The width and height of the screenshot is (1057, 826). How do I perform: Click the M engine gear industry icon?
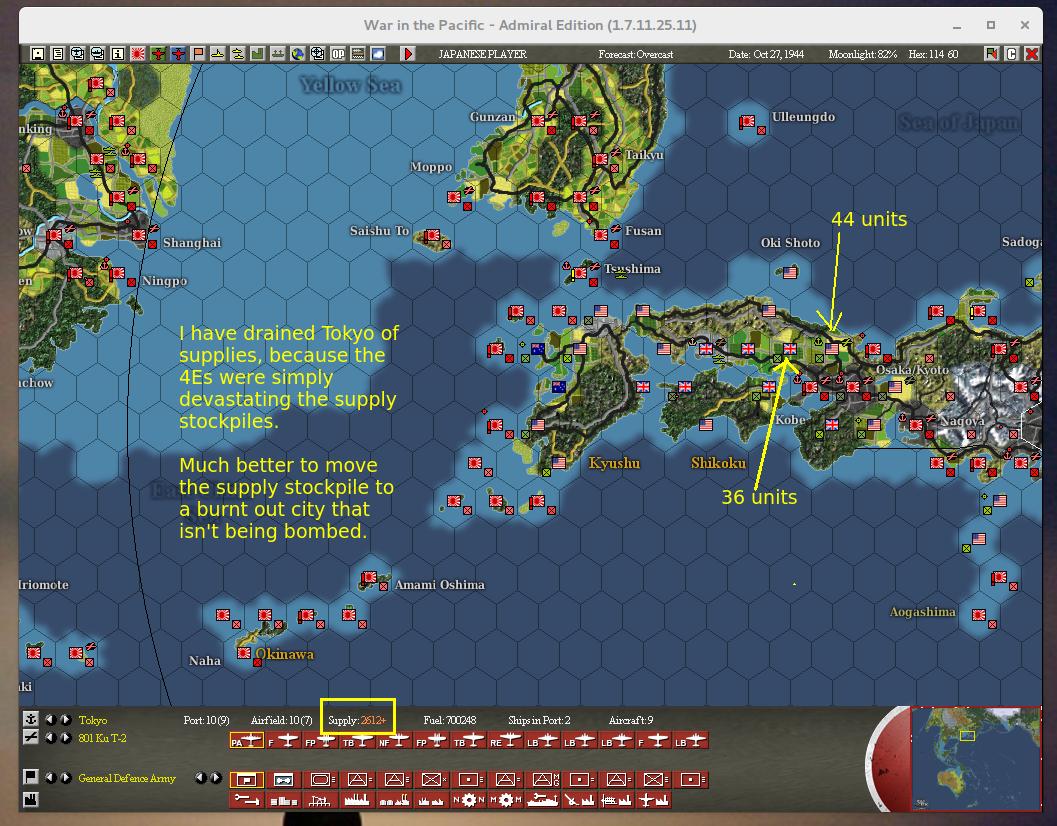(x=506, y=800)
